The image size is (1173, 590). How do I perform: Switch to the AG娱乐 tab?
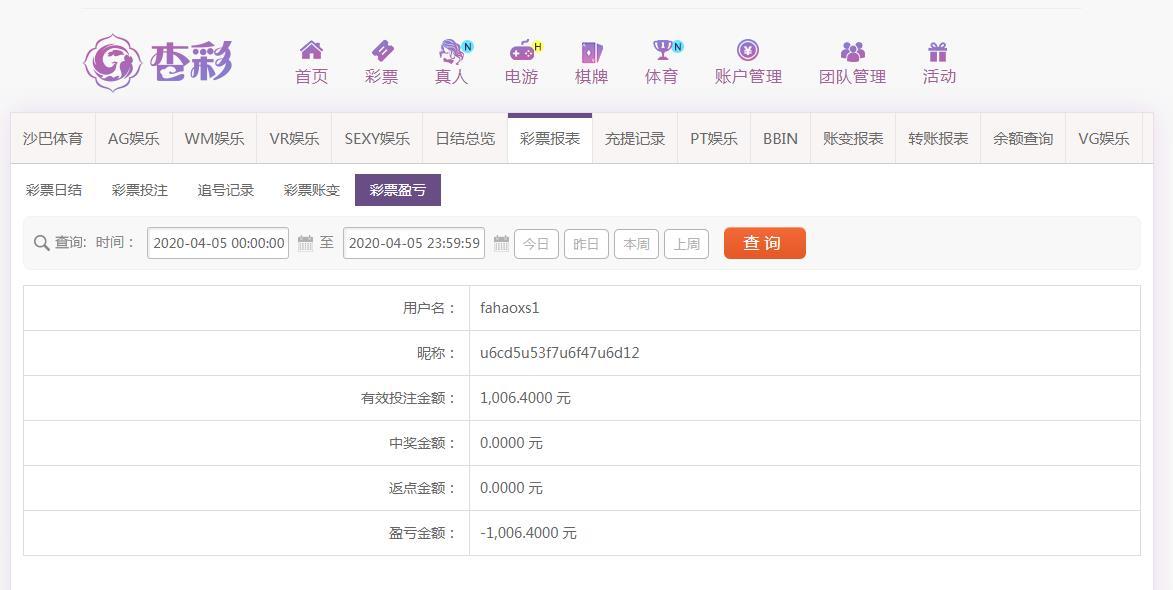tap(134, 138)
